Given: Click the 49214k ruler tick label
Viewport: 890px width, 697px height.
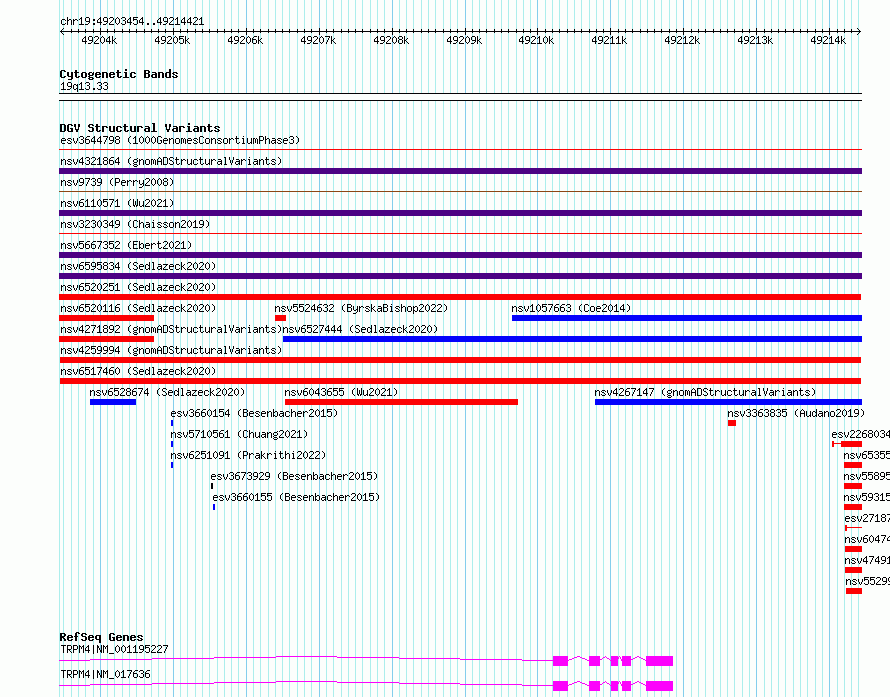Looking at the screenshot, I should point(828,40).
